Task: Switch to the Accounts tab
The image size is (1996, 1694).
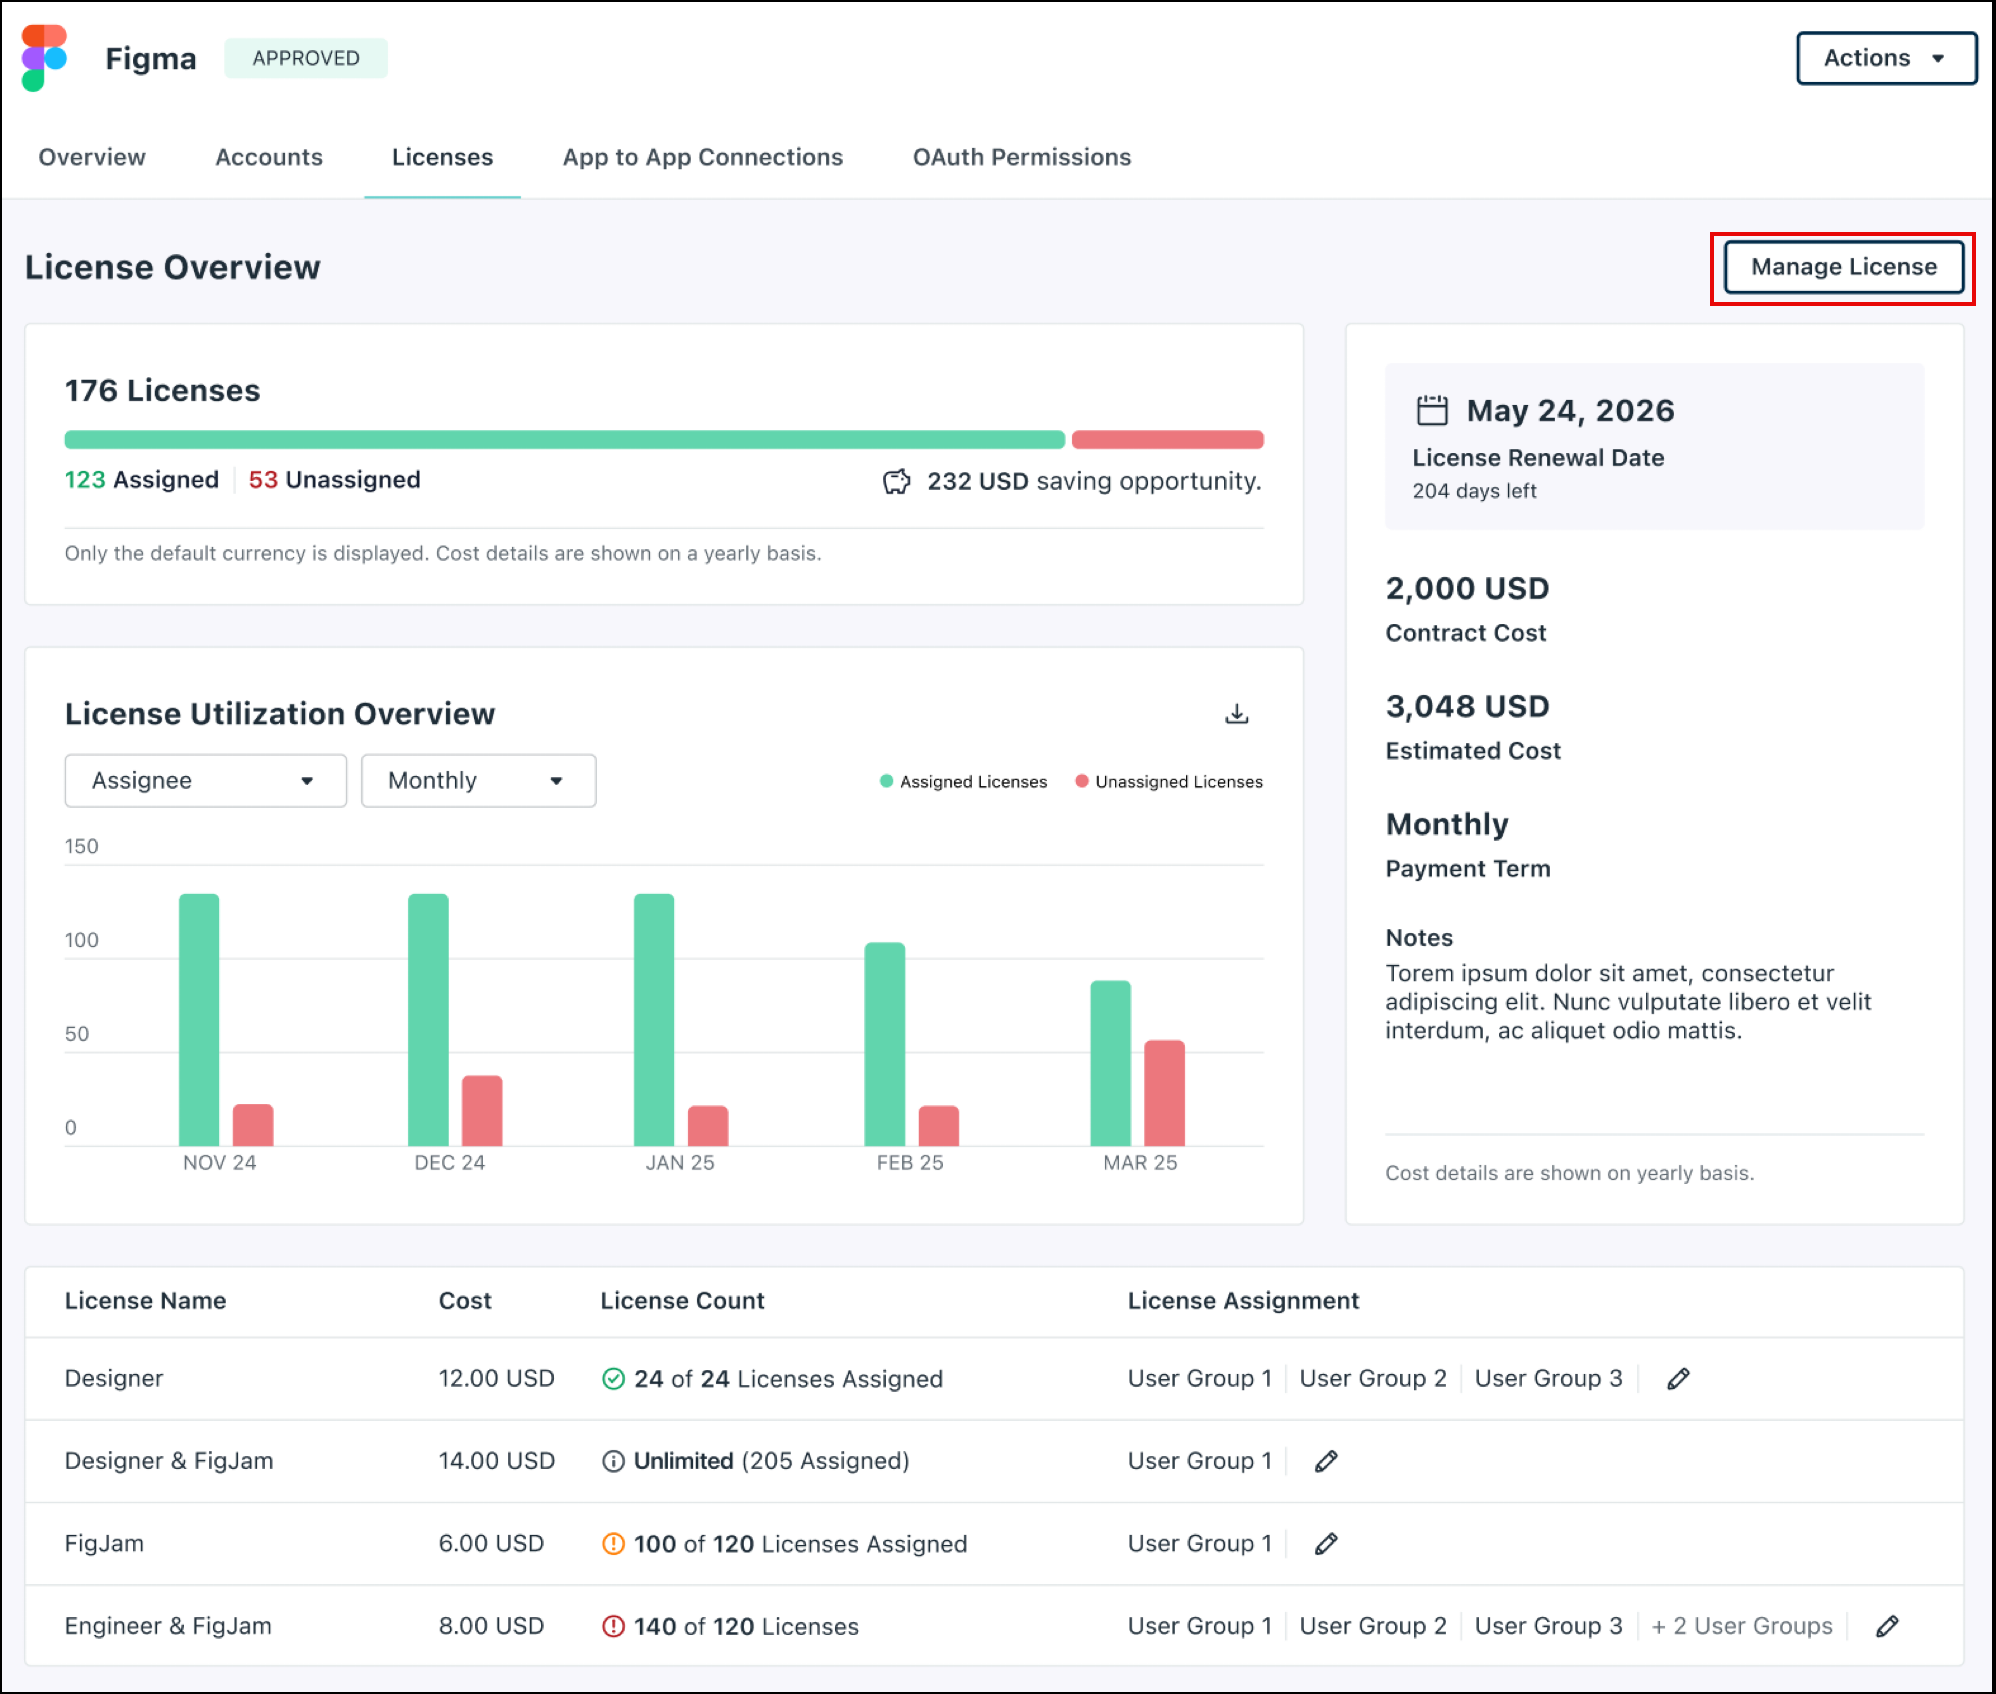Action: [268, 157]
